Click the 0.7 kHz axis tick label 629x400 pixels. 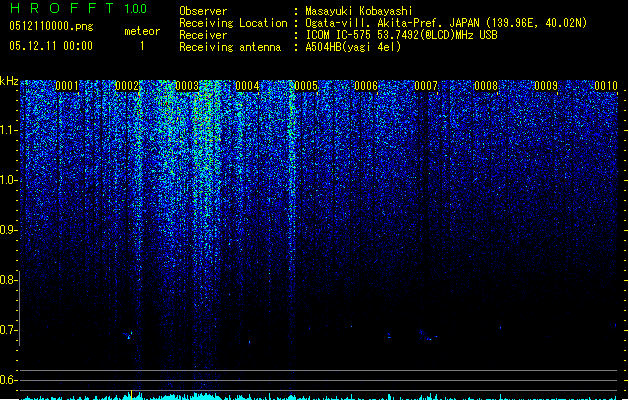pyautogui.click(x=8, y=330)
